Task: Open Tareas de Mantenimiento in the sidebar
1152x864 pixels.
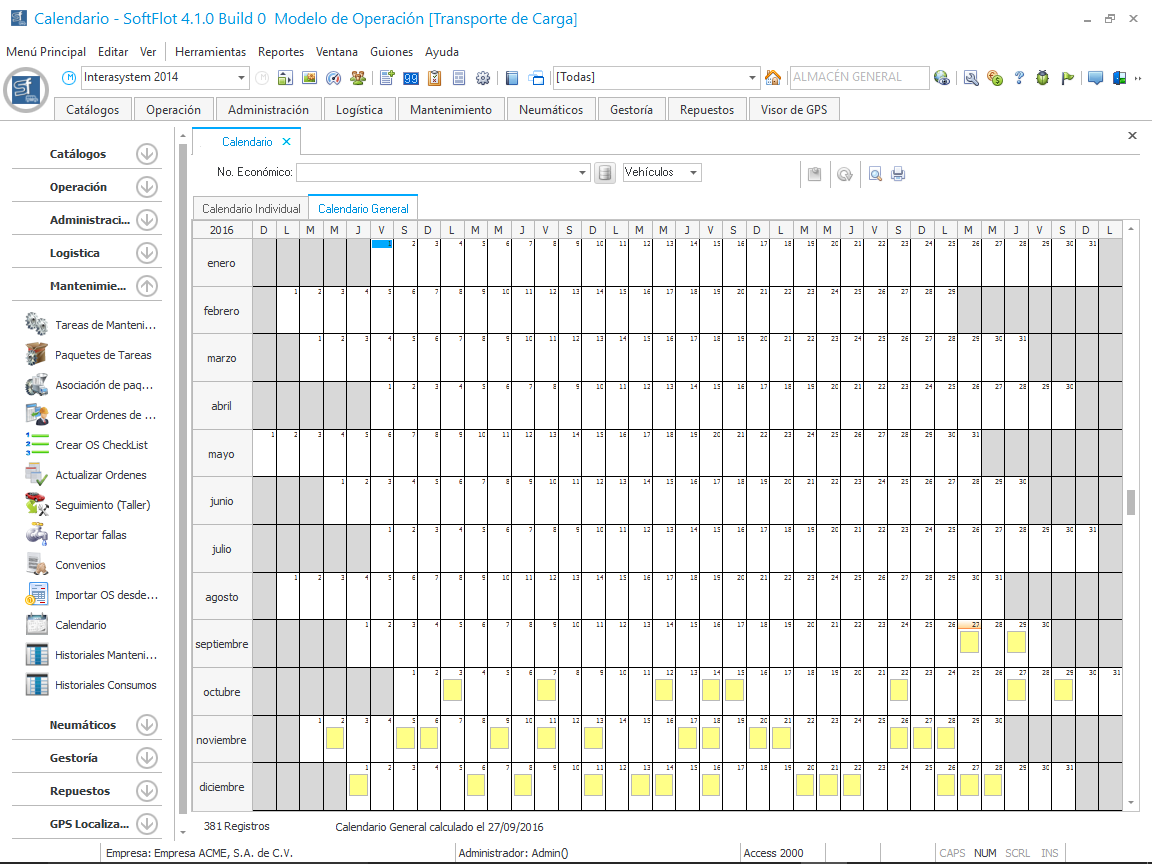Action: point(105,325)
